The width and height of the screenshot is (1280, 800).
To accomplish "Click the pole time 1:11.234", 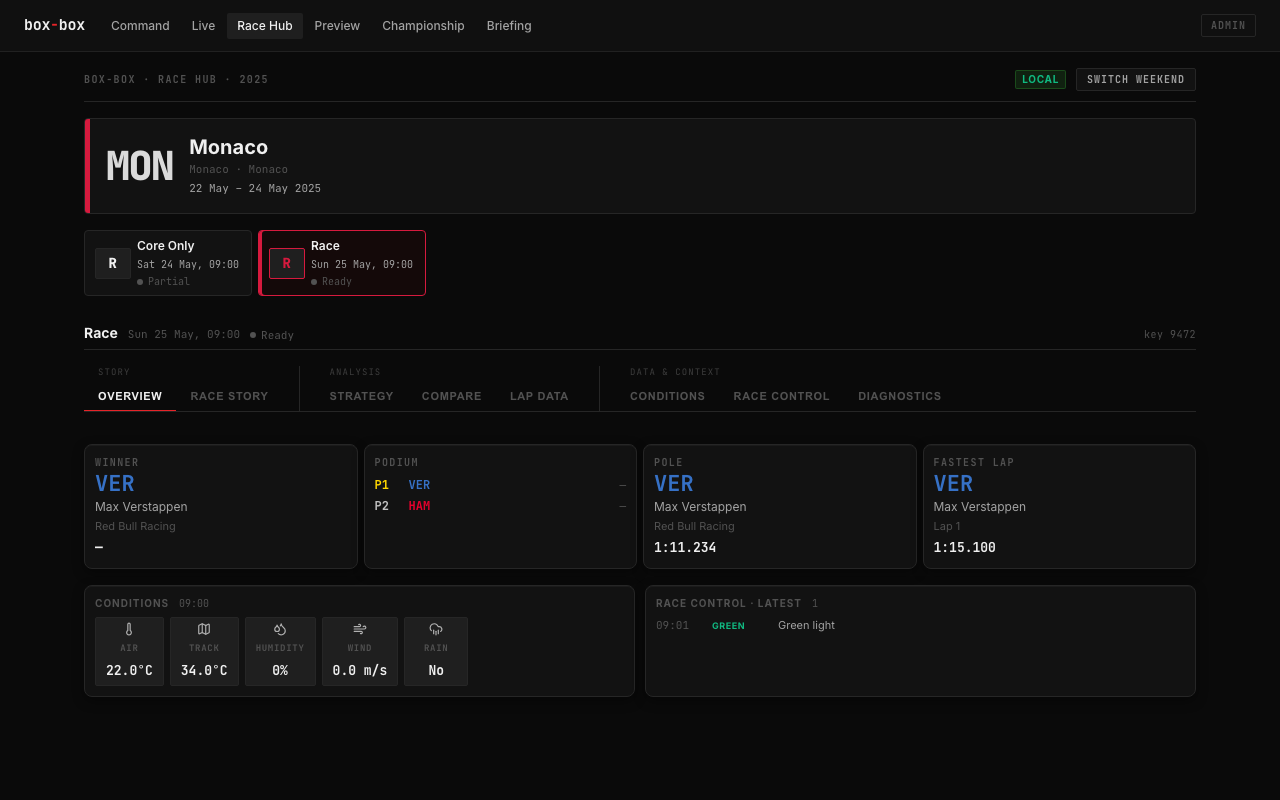I will click(x=685, y=548).
